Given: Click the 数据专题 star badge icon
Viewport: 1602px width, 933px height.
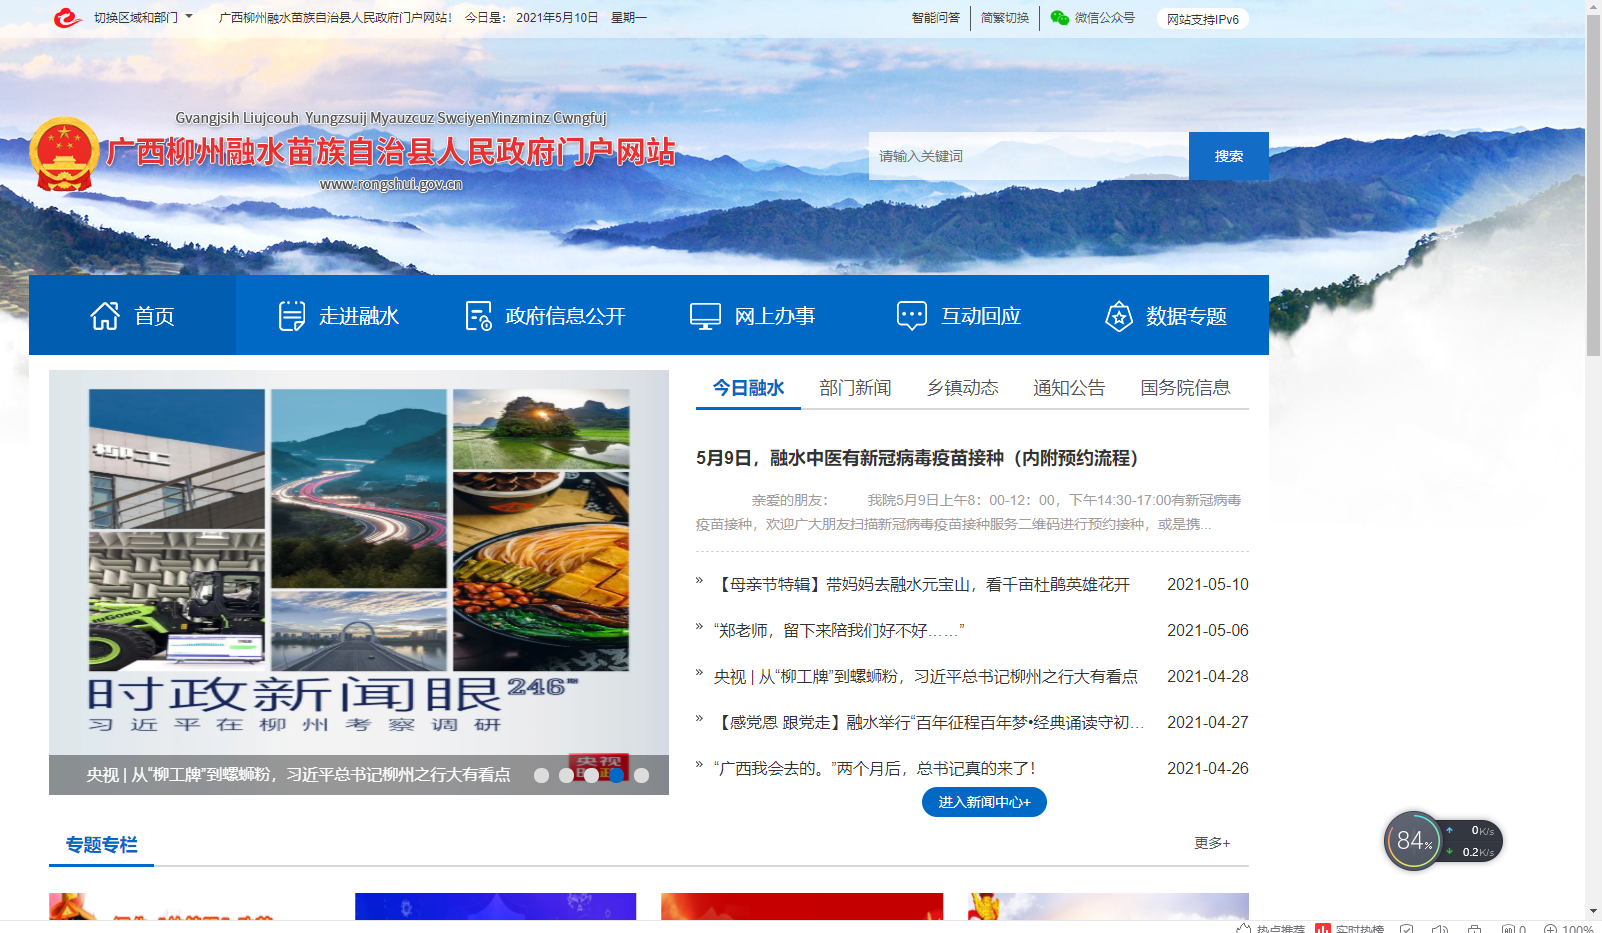Looking at the screenshot, I should tap(1118, 316).
